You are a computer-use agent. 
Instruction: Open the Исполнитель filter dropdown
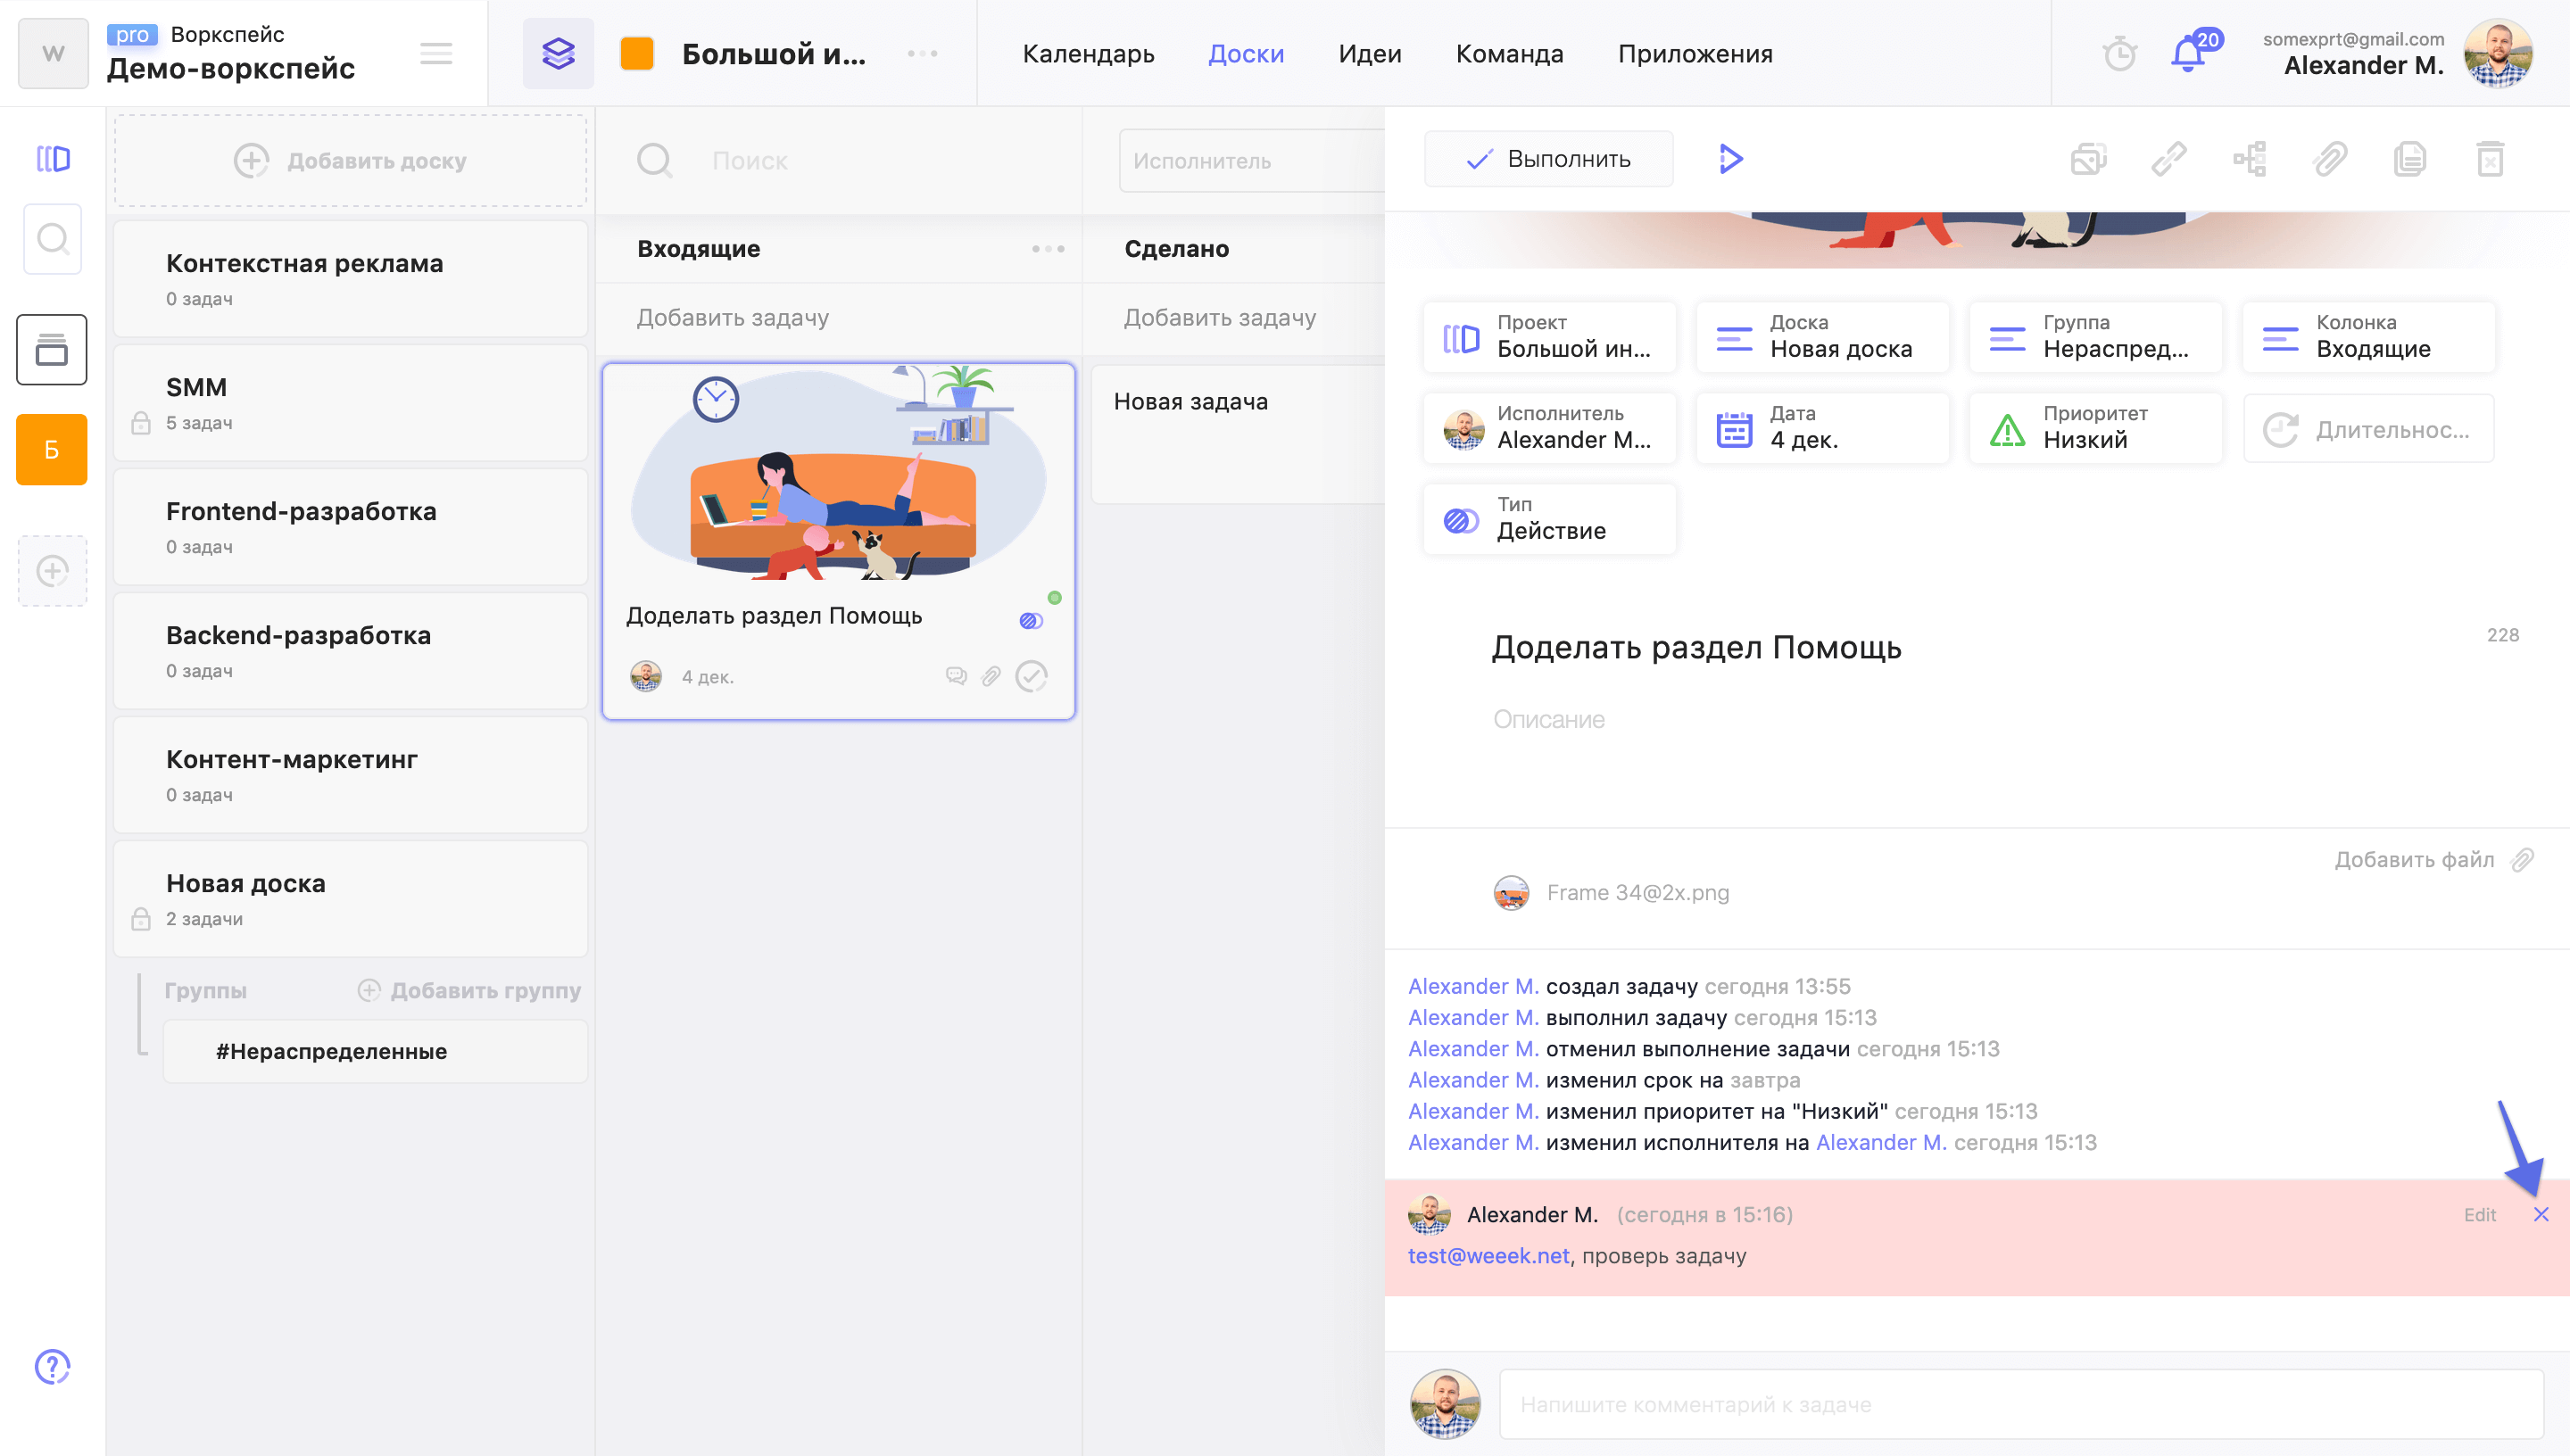pos(1251,160)
